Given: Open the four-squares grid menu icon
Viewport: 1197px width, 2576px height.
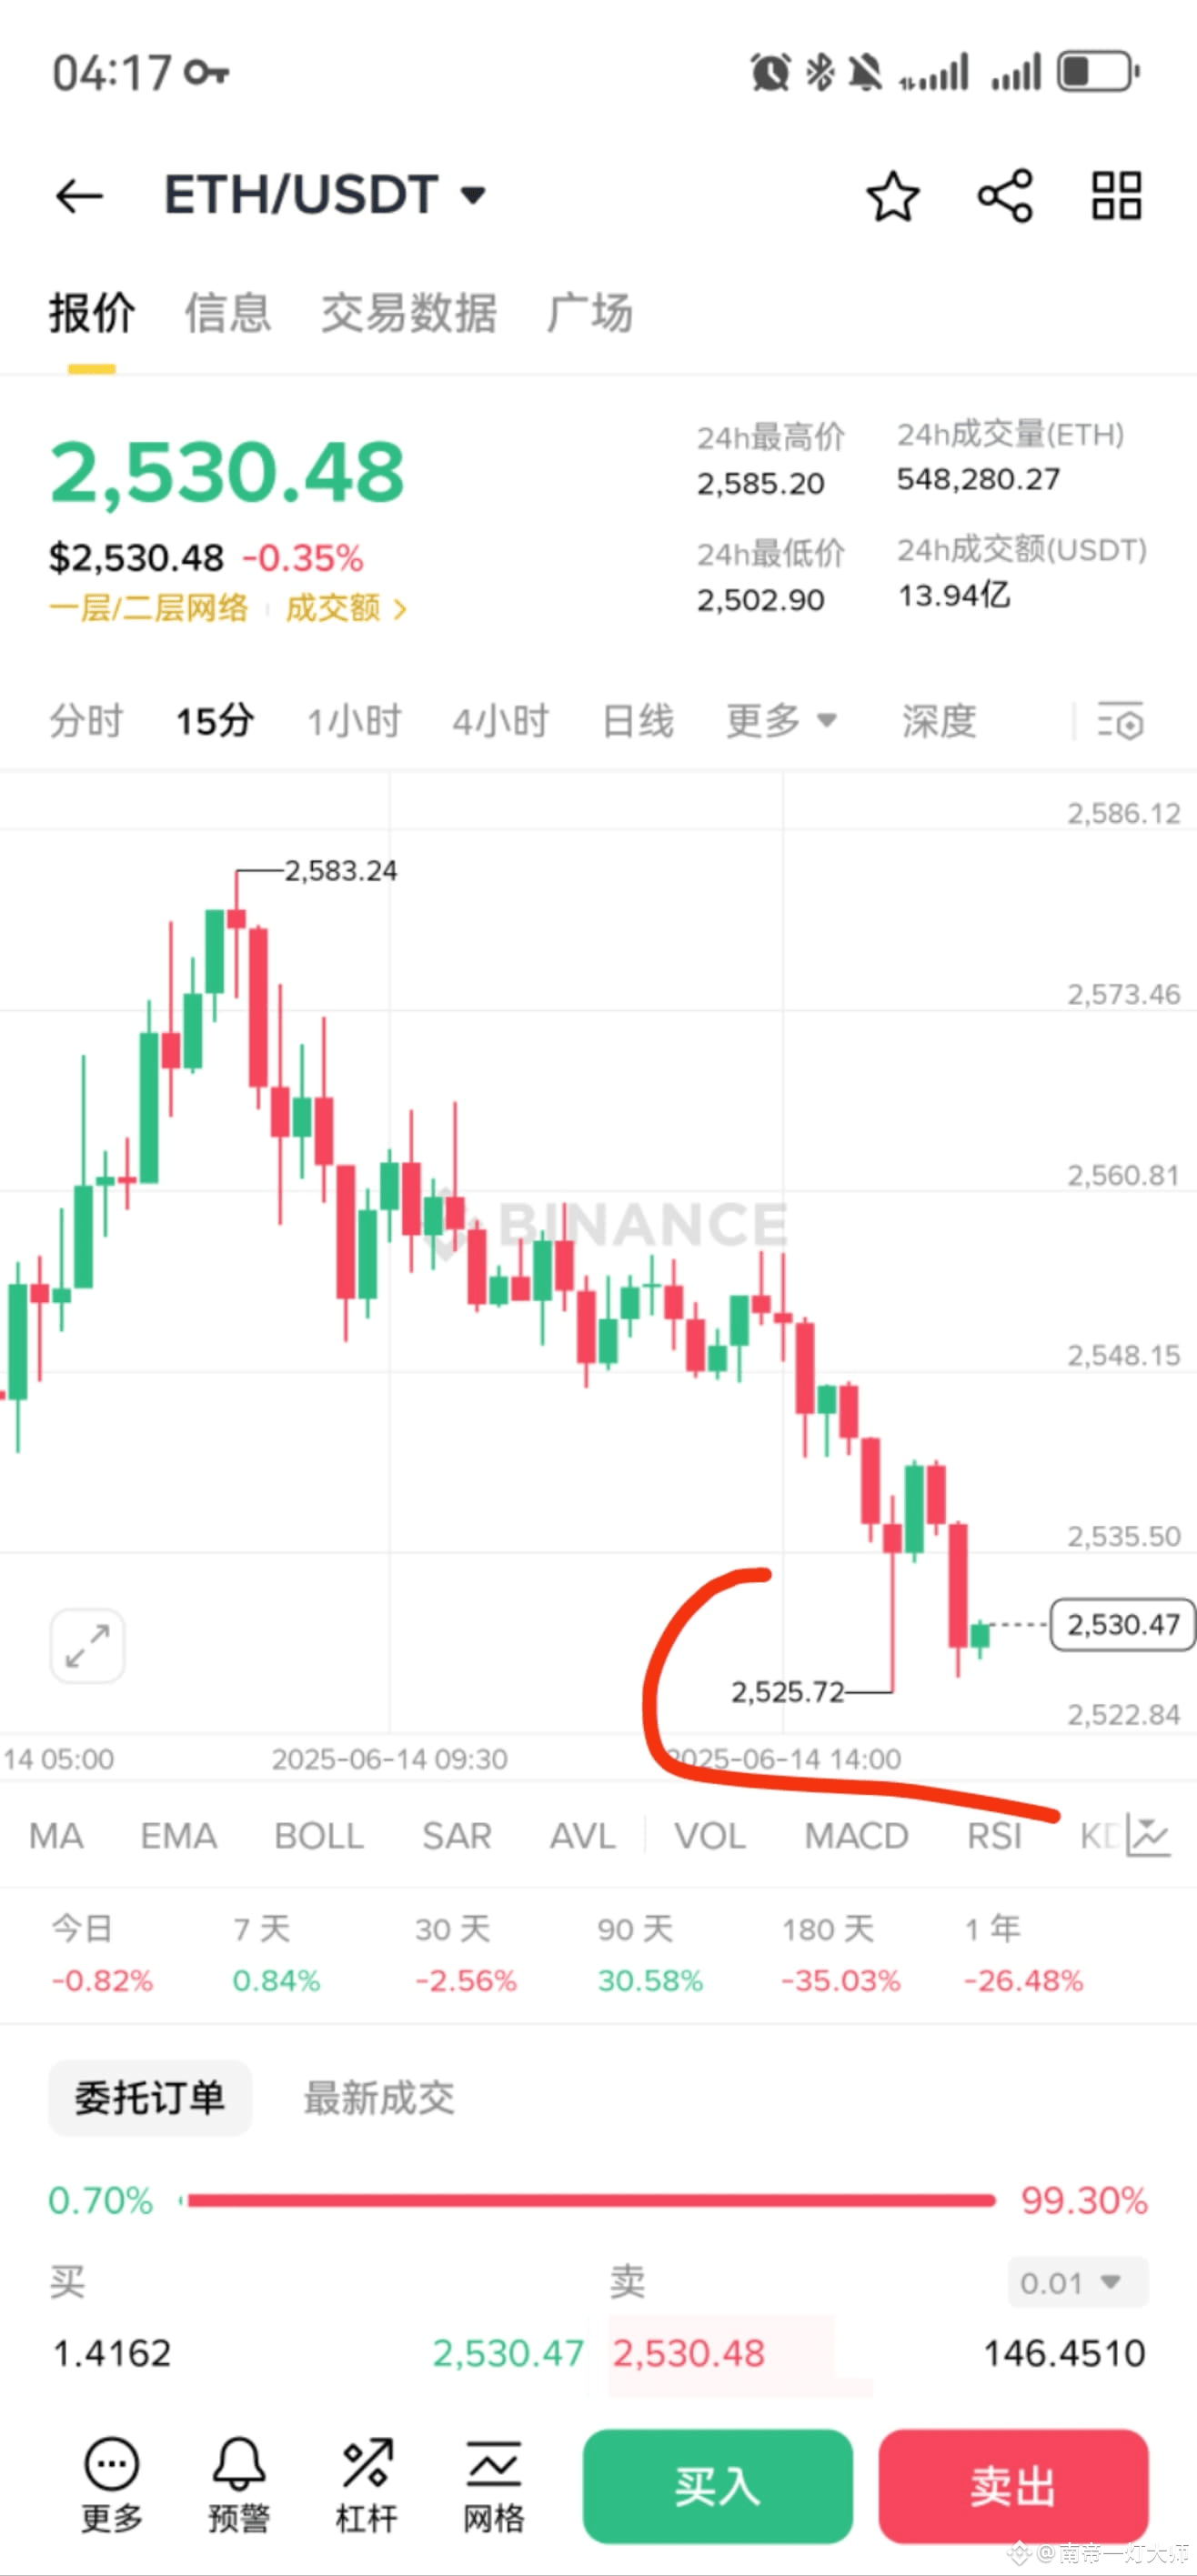Looking at the screenshot, I should coord(1116,196).
